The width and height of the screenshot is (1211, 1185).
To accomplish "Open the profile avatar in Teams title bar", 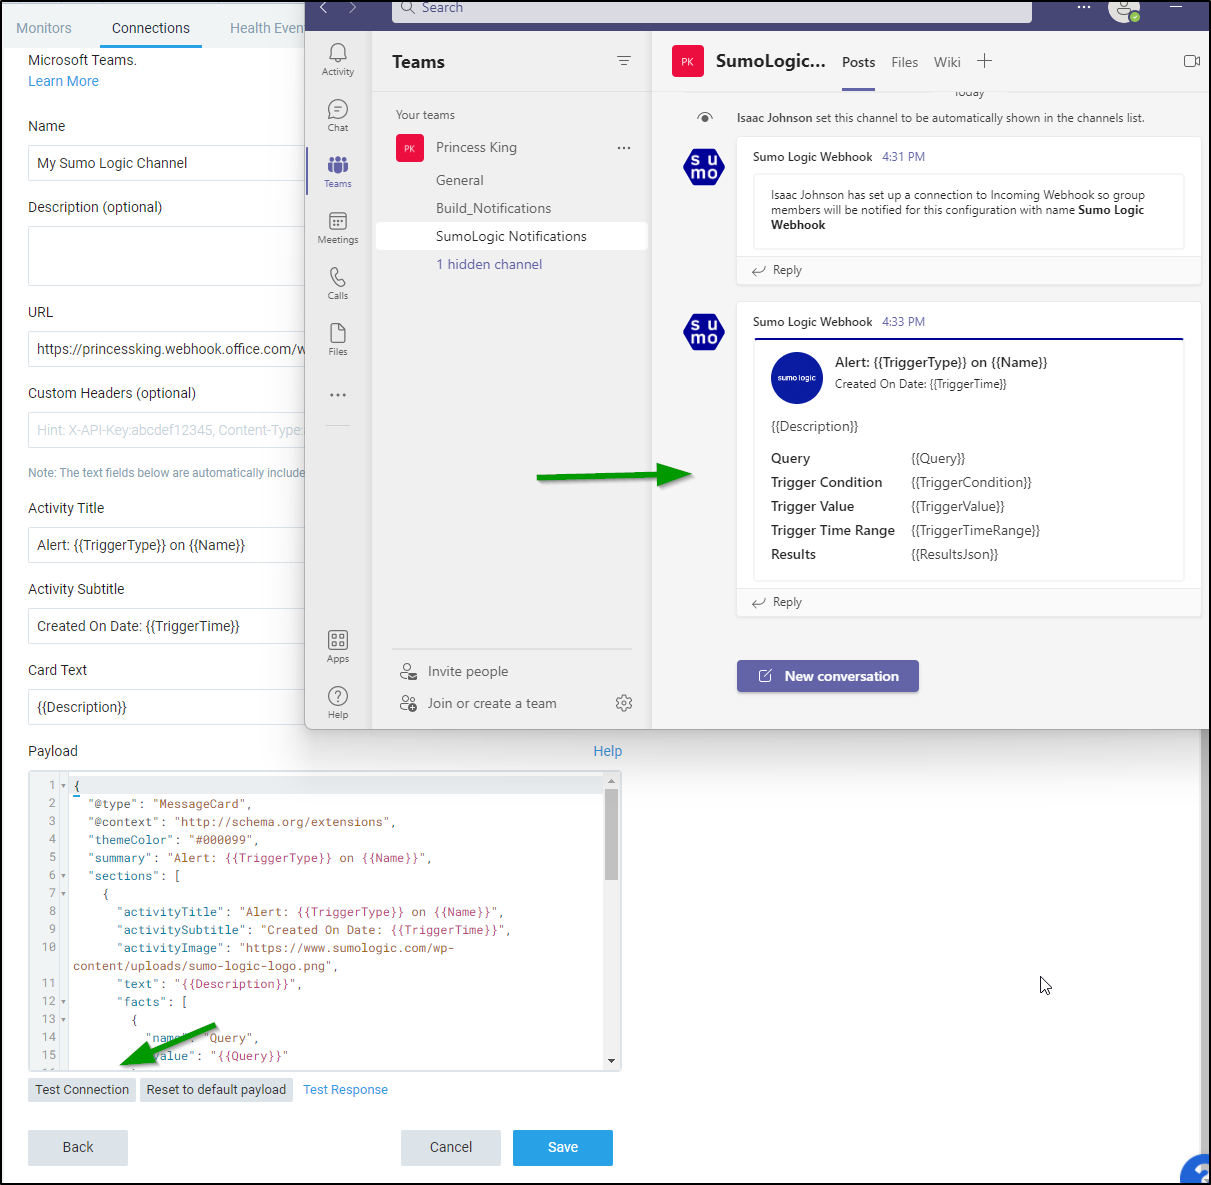I will point(1124,10).
